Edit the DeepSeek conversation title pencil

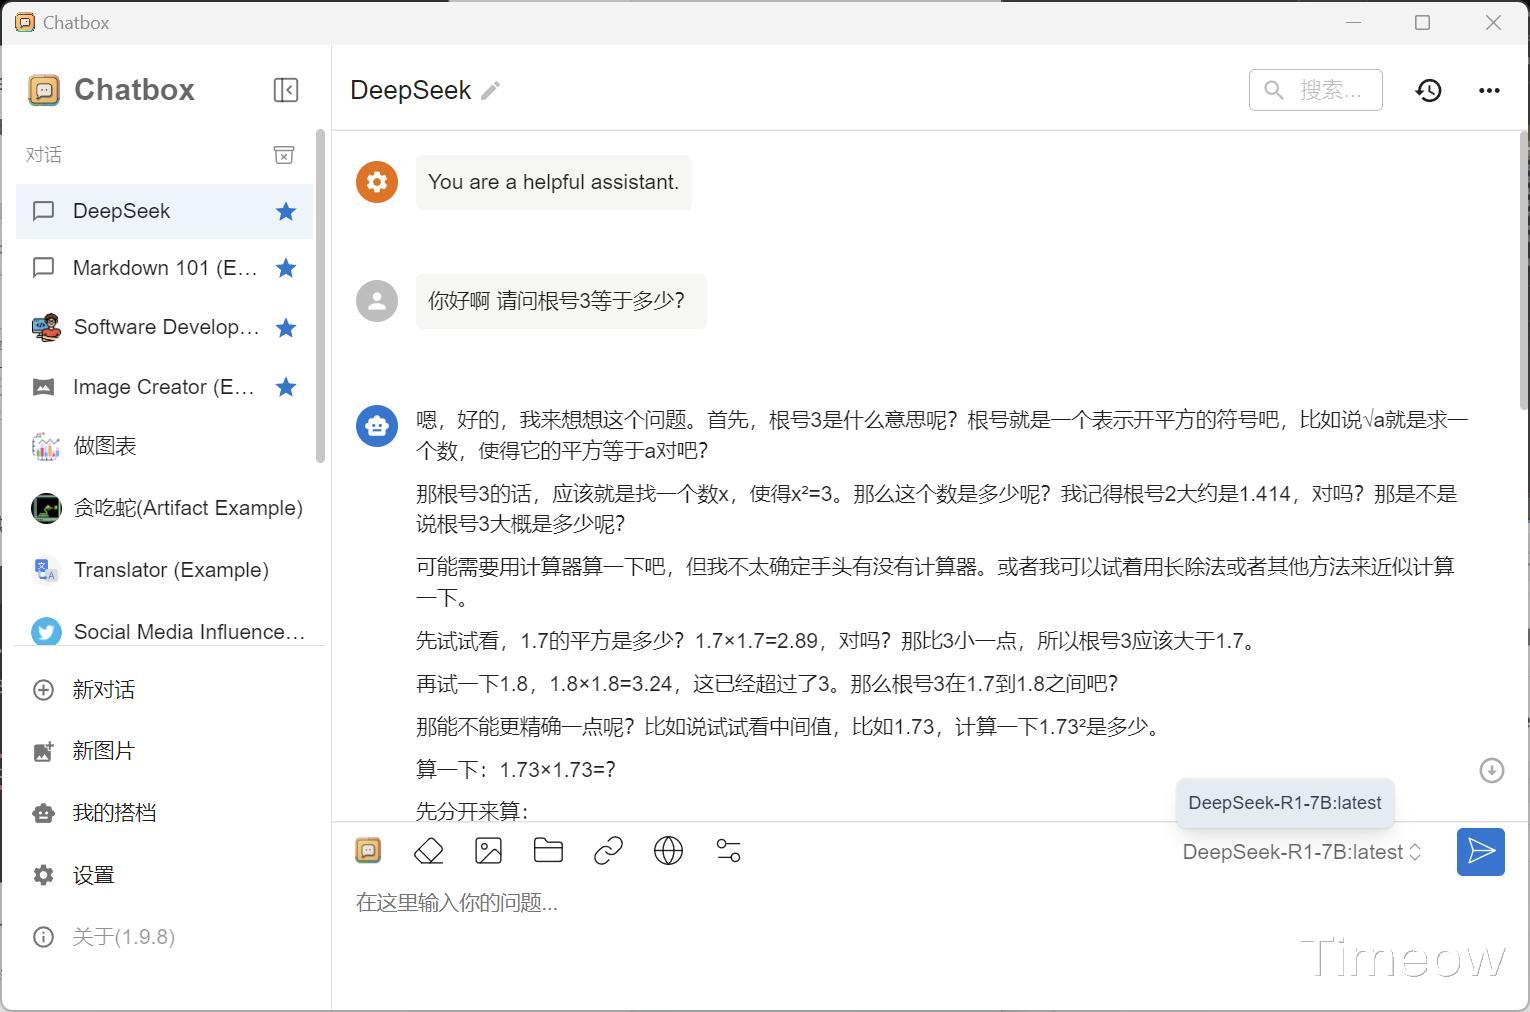pyautogui.click(x=490, y=91)
